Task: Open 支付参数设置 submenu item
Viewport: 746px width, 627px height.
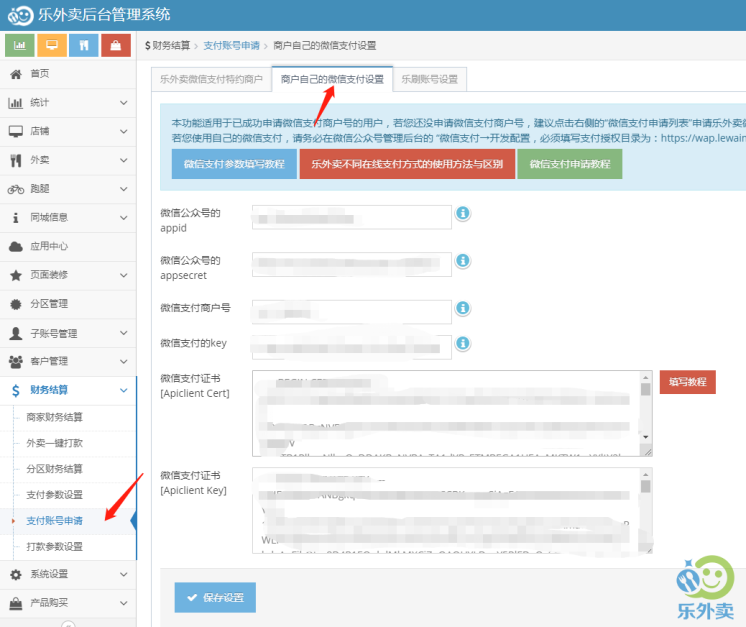Action: pyautogui.click(x=54, y=495)
